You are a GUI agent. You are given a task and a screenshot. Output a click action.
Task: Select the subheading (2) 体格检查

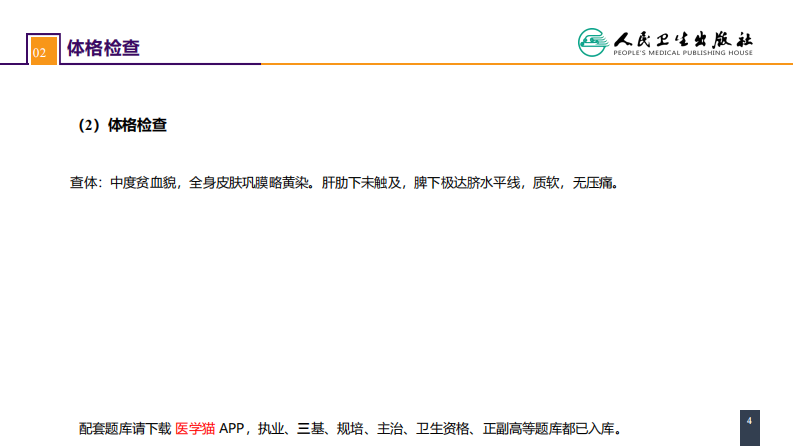click(122, 125)
